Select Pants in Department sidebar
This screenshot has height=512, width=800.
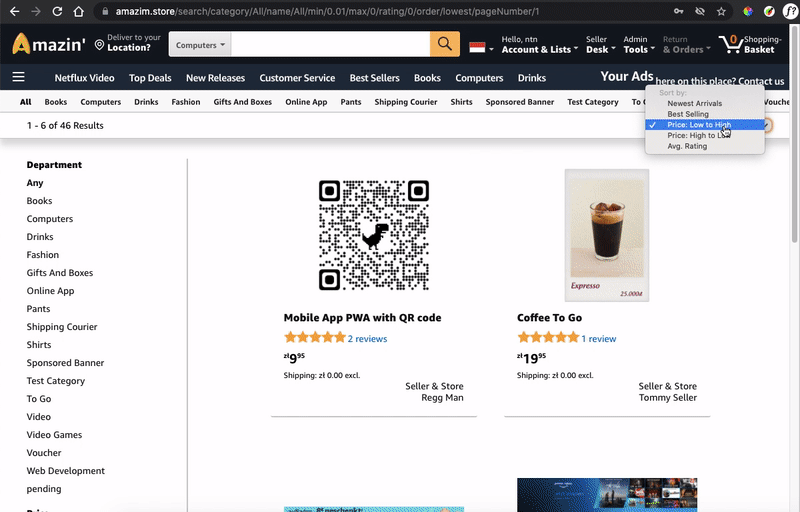38,309
